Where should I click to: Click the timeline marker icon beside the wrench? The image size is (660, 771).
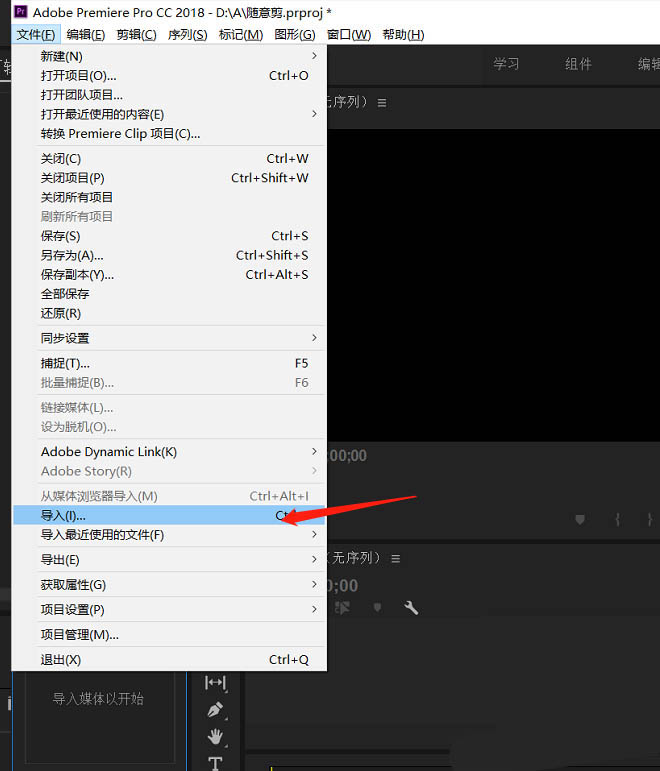point(377,607)
